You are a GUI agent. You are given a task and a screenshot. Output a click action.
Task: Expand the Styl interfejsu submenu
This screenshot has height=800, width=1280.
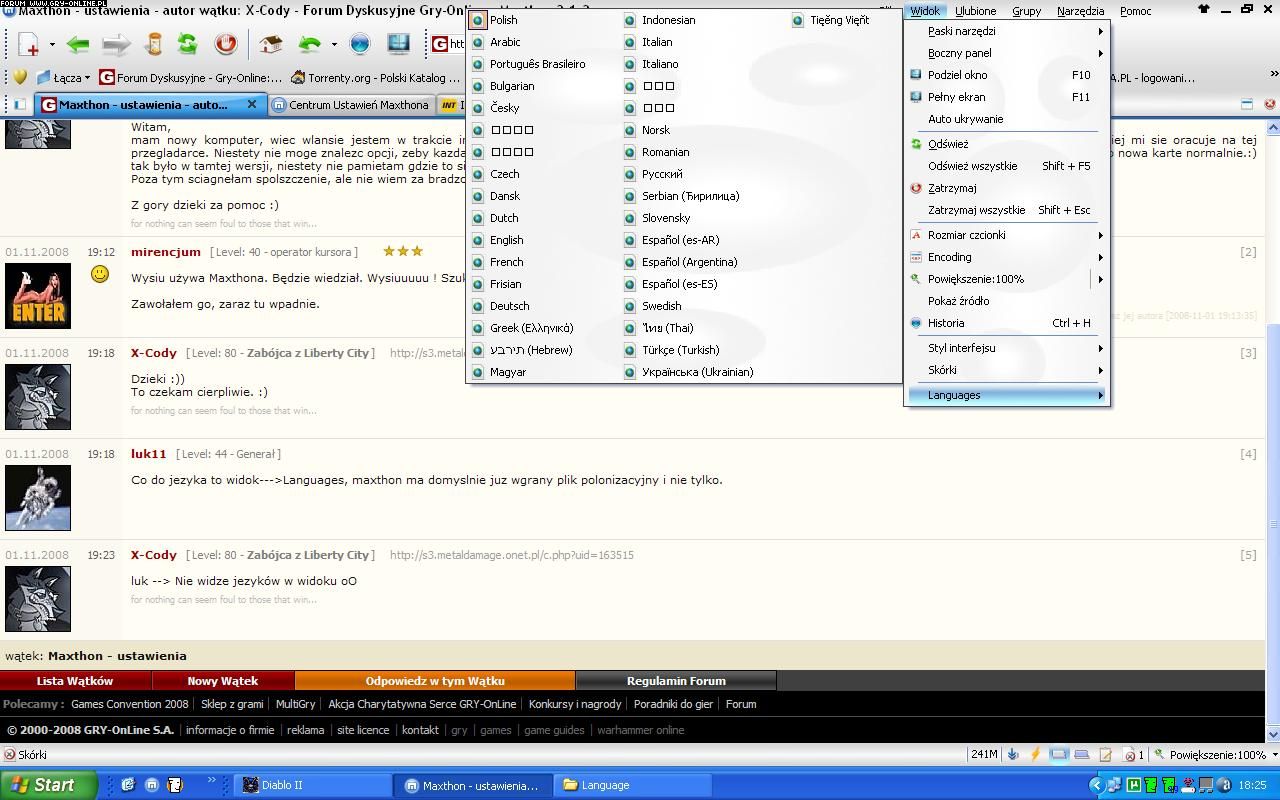[1007, 348]
